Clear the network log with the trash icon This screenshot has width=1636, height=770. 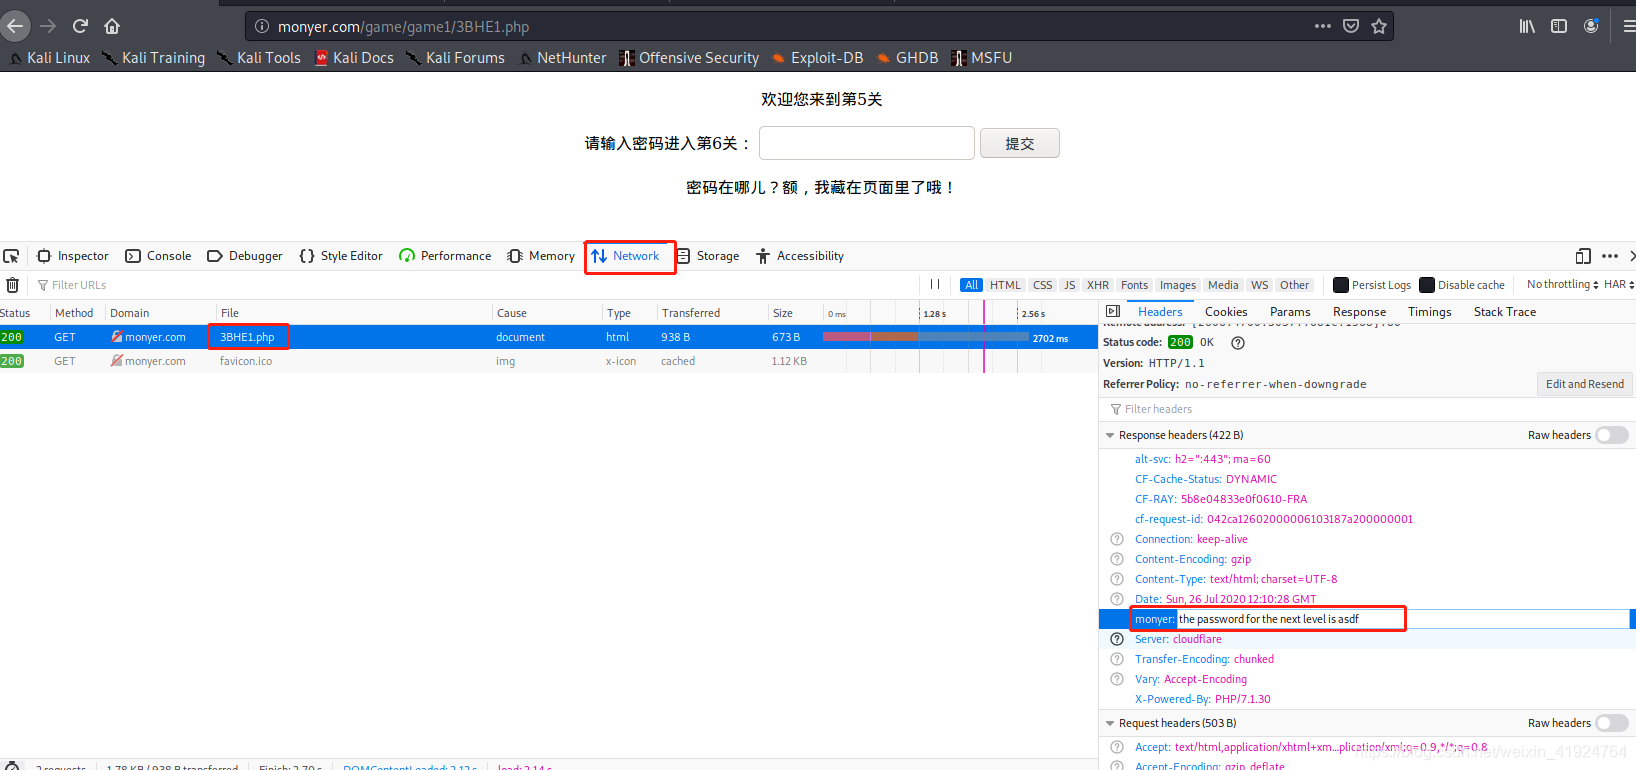pyautogui.click(x=12, y=285)
